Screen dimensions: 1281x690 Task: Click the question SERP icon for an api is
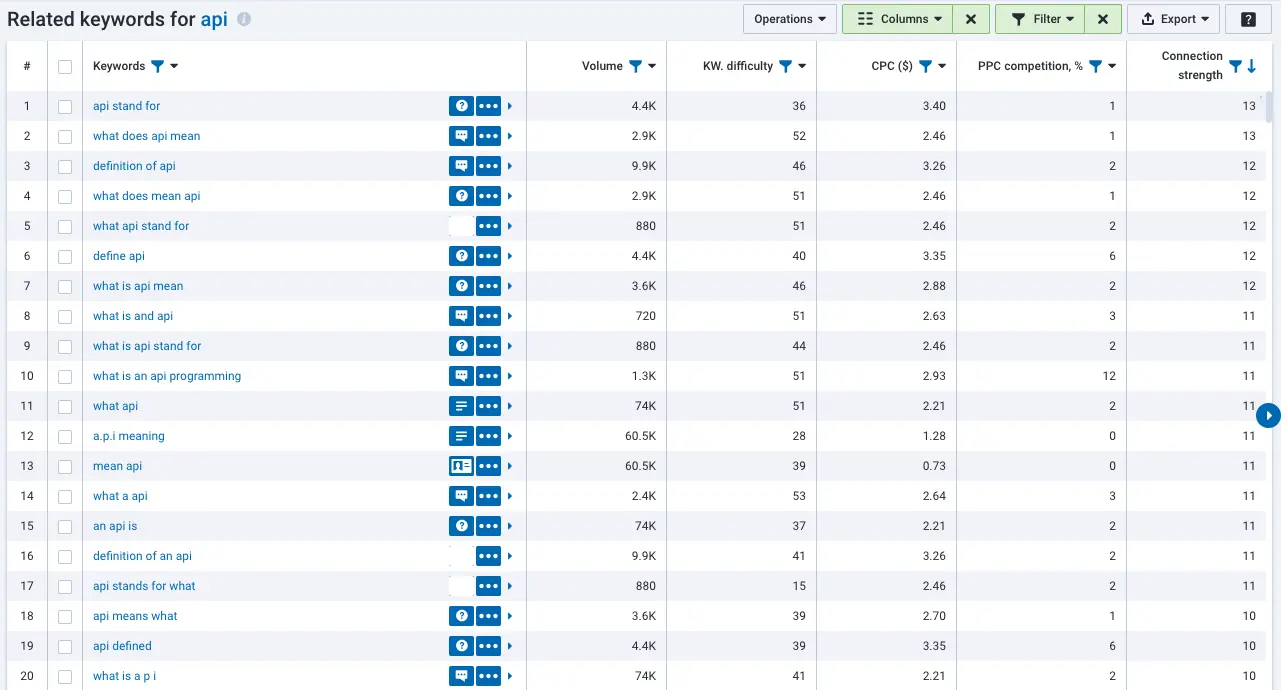pos(461,526)
